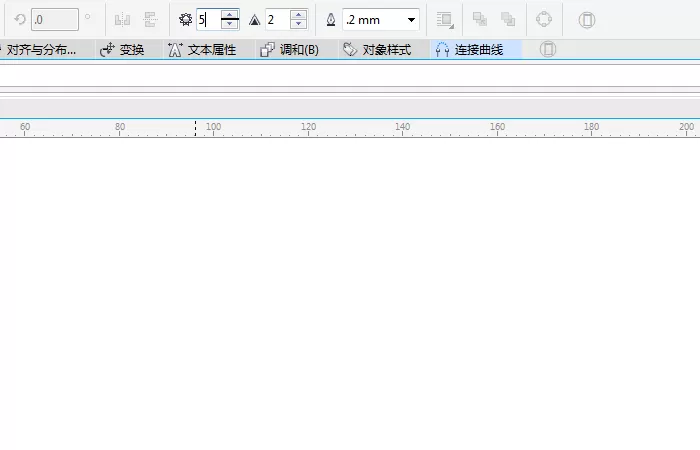Click the star sharpness value field
This screenshot has height=450, width=700.
coord(277,20)
